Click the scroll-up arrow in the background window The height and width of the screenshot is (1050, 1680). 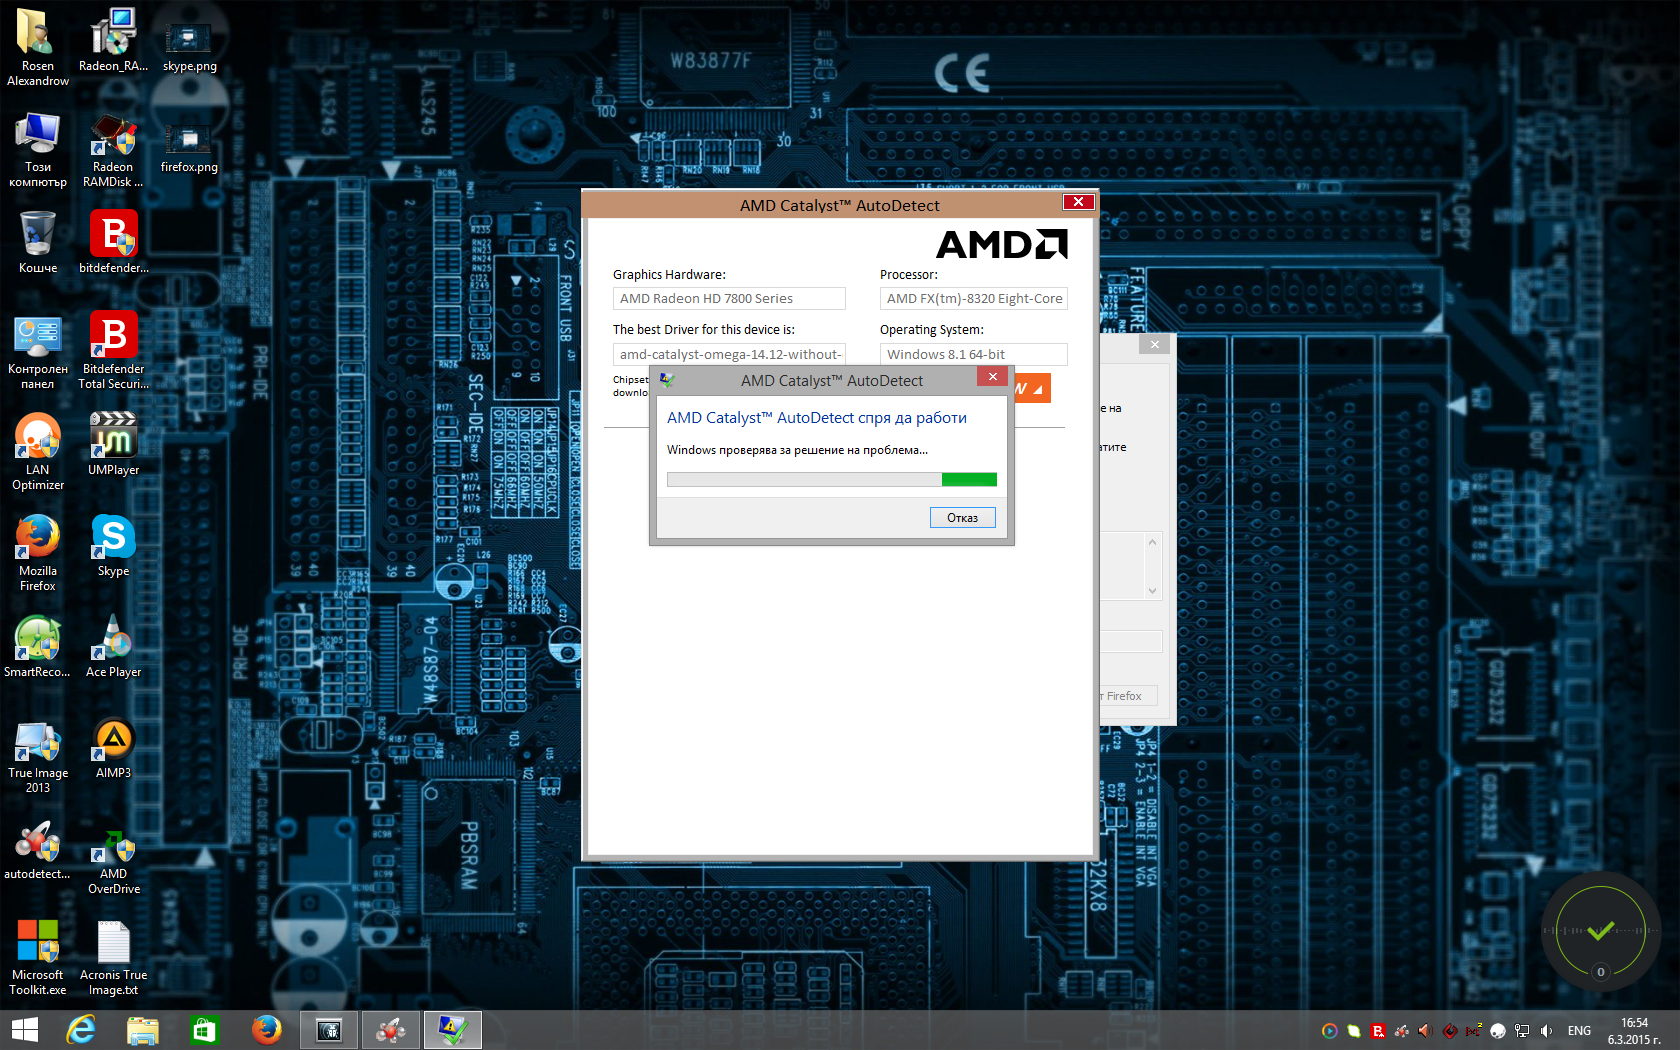pos(1152,542)
